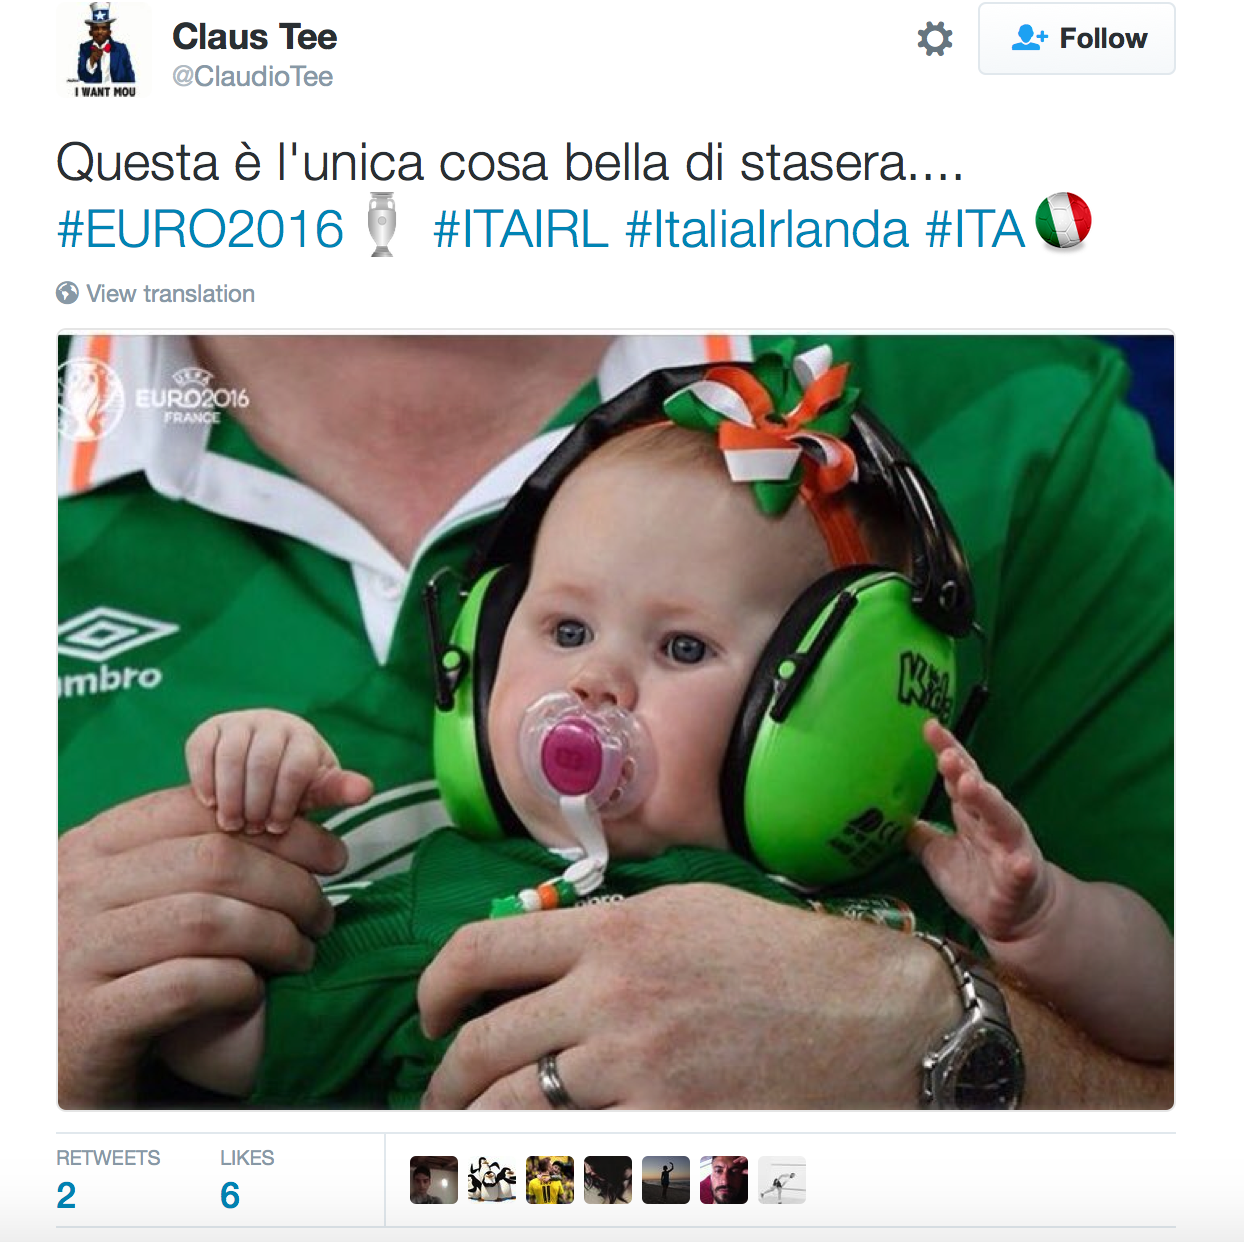Open the Claus Tee display name link

click(254, 37)
